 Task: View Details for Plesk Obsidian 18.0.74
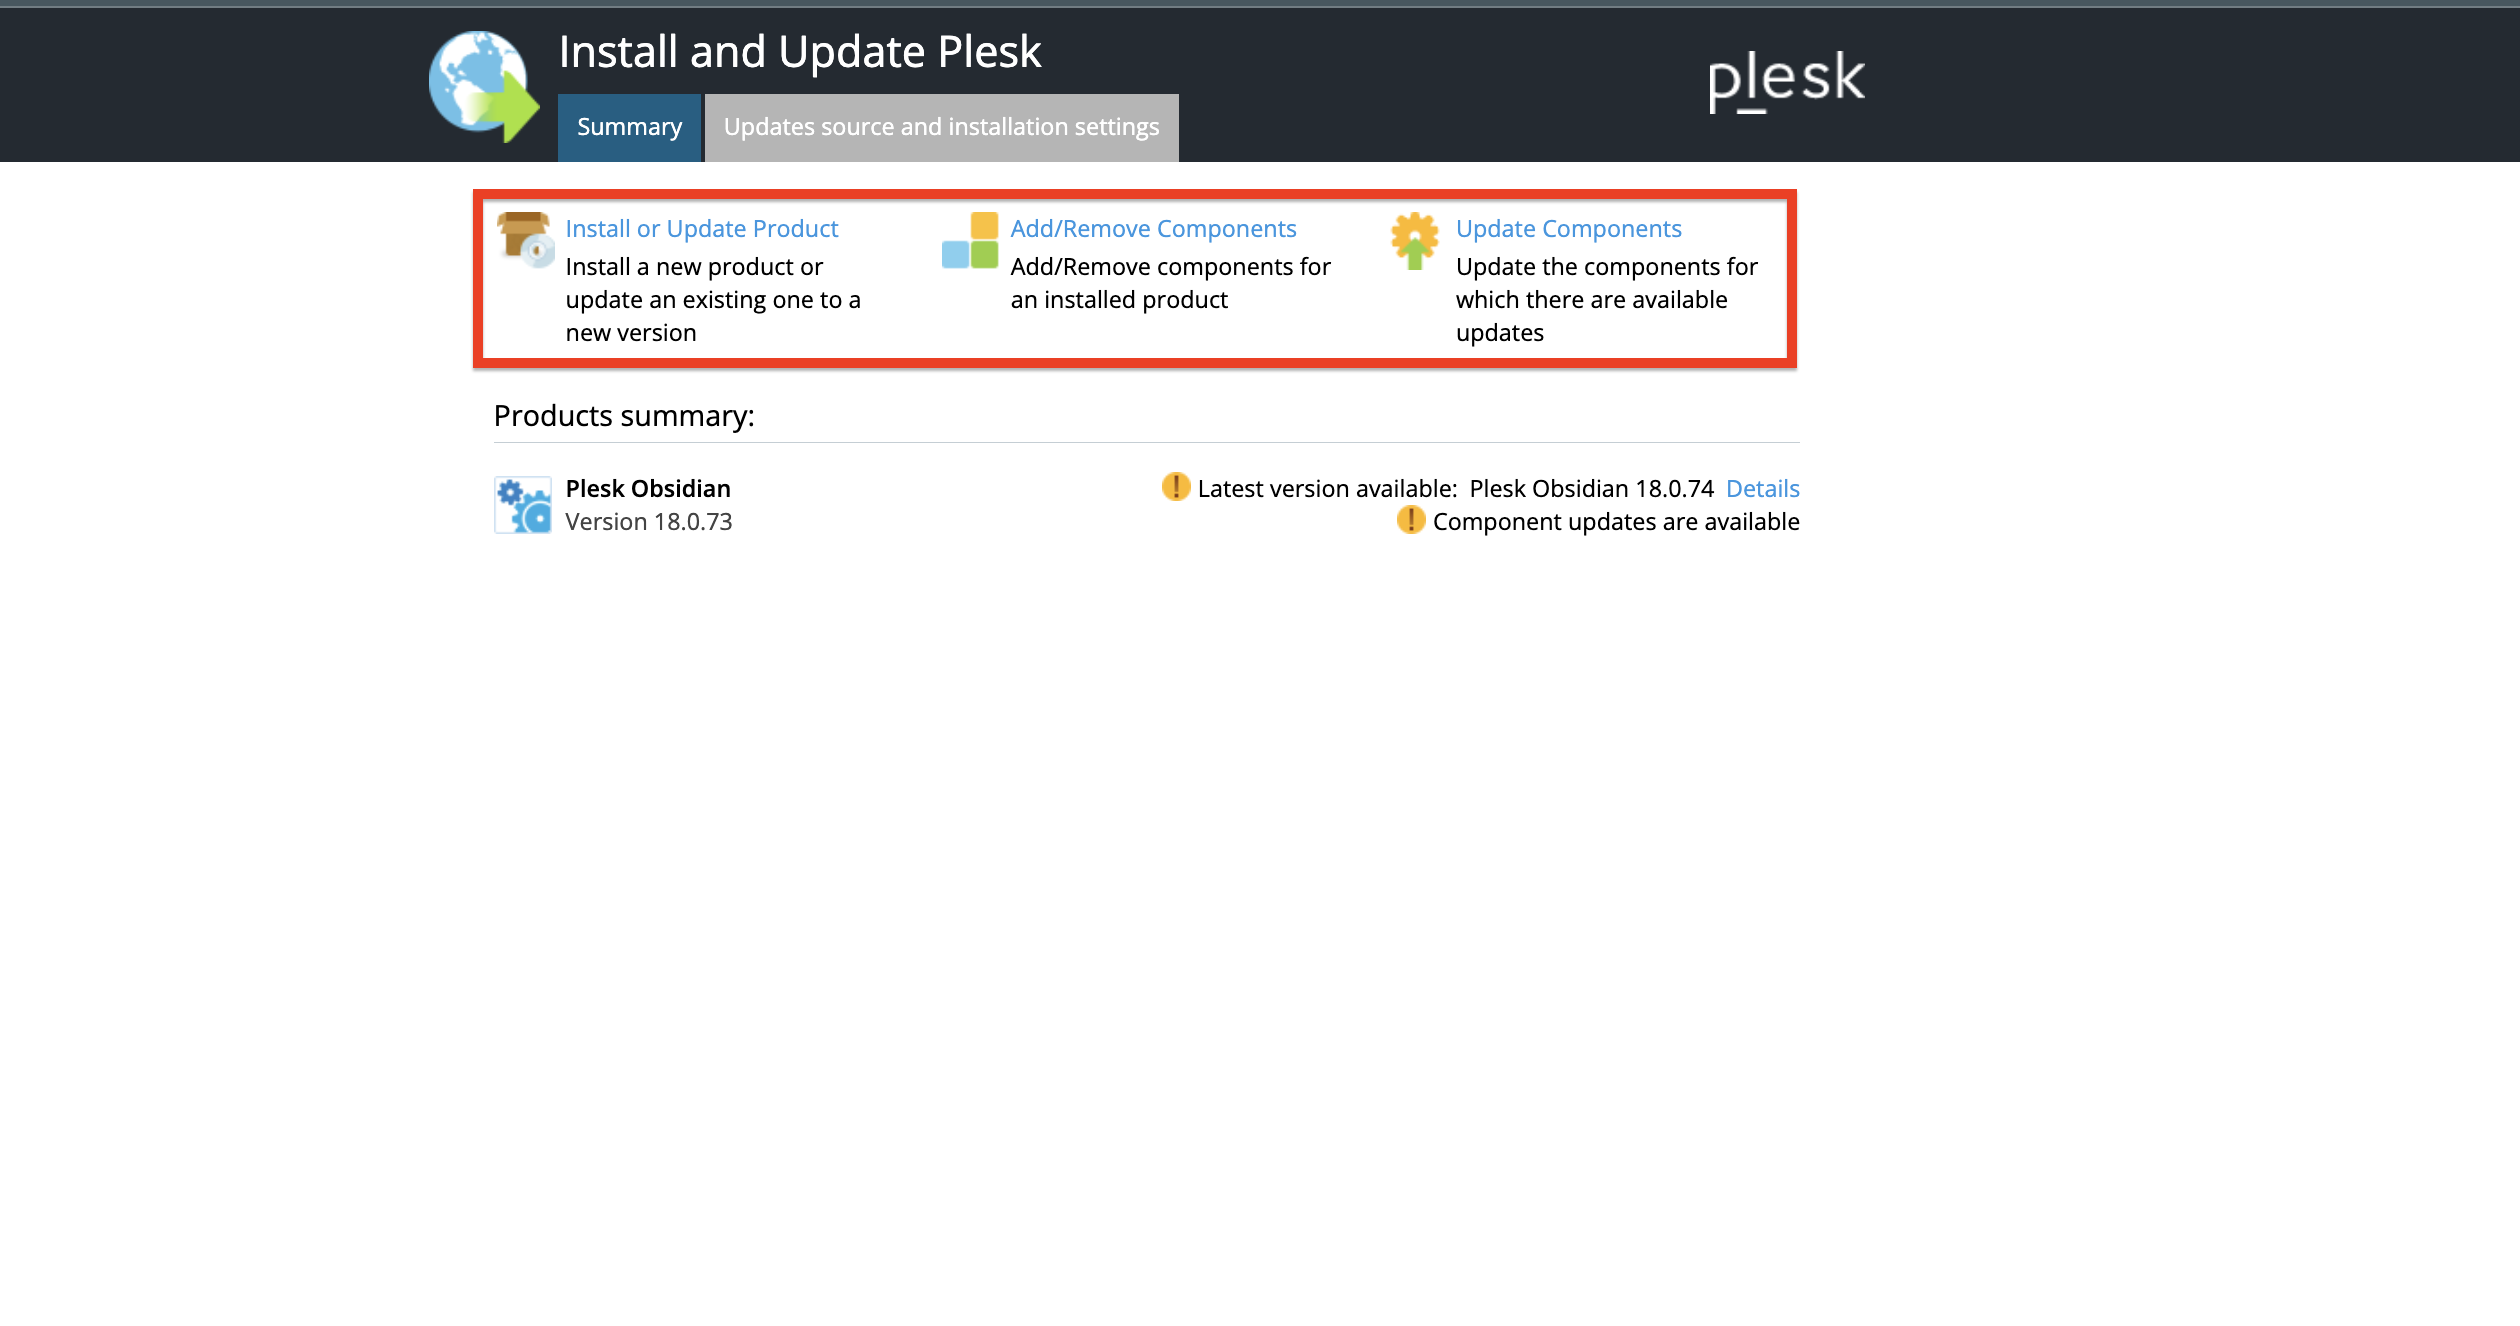pyautogui.click(x=1762, y=489)
